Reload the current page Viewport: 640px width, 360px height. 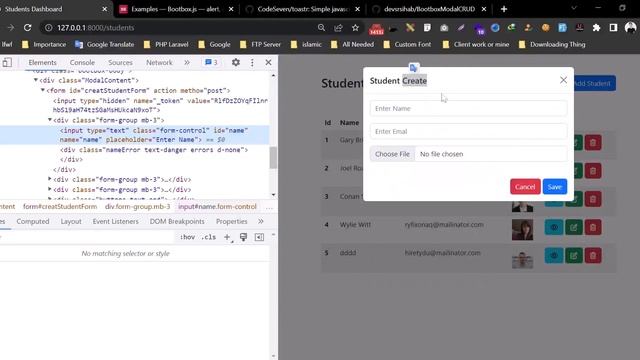coord(27,28)
